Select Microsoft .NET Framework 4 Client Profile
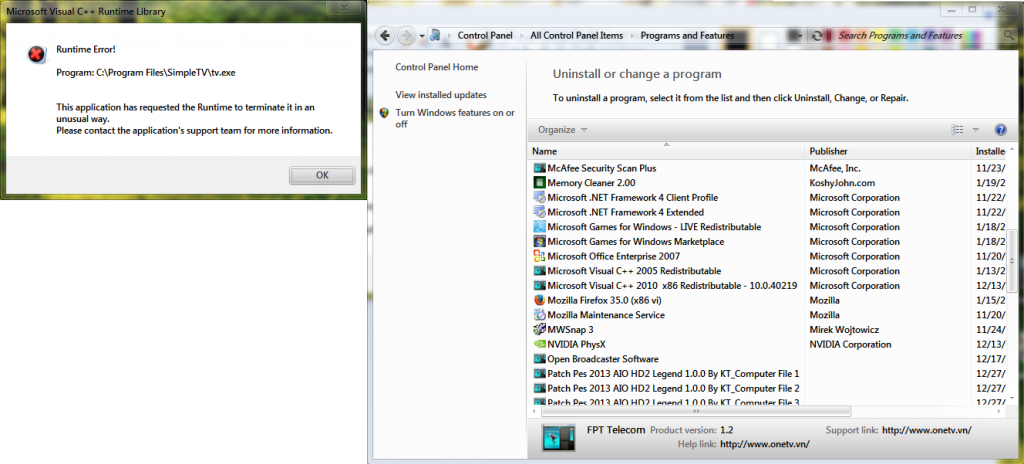Screen dimensions: 1024x464 [x=633, y=197]
